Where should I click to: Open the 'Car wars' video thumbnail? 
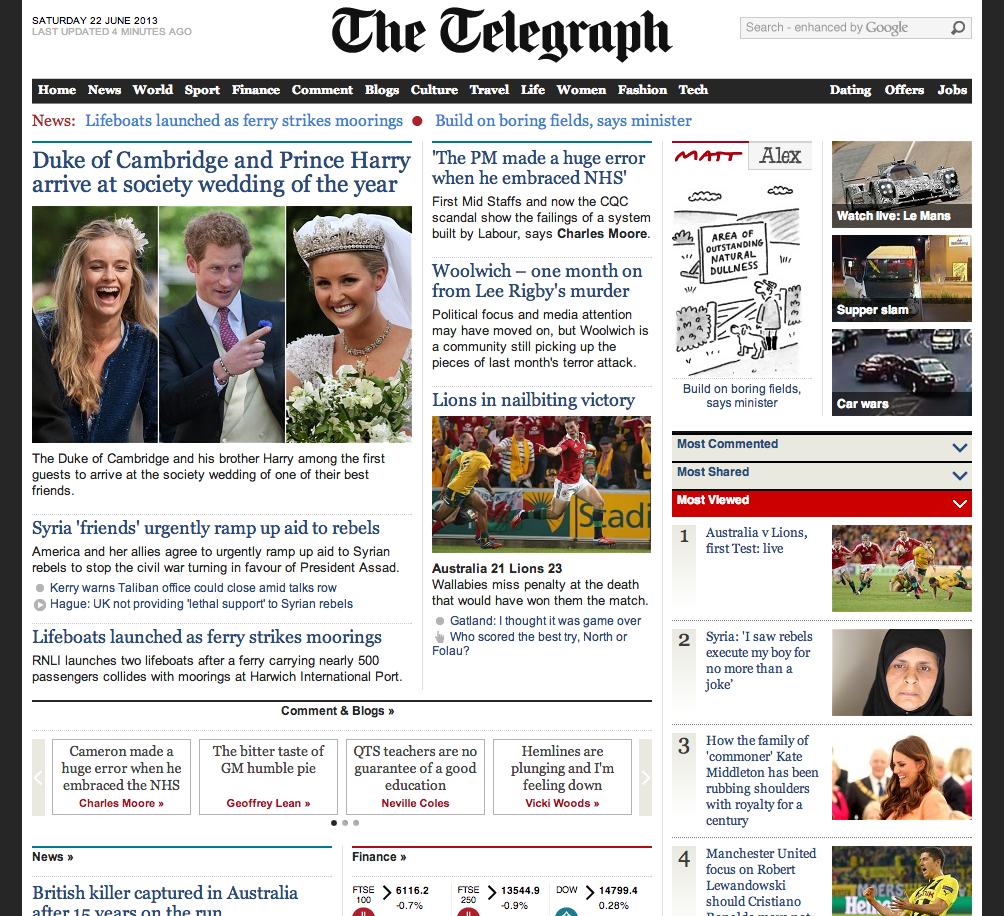coord(902,373)
